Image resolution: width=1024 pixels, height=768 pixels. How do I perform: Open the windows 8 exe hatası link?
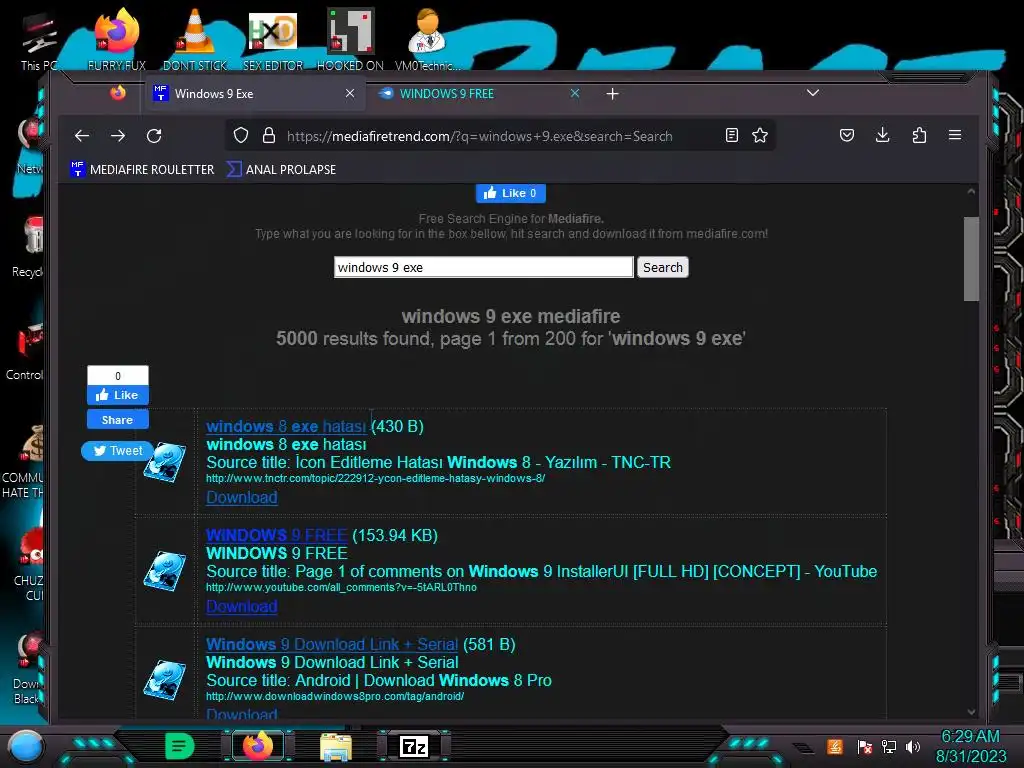pos(286,426)
